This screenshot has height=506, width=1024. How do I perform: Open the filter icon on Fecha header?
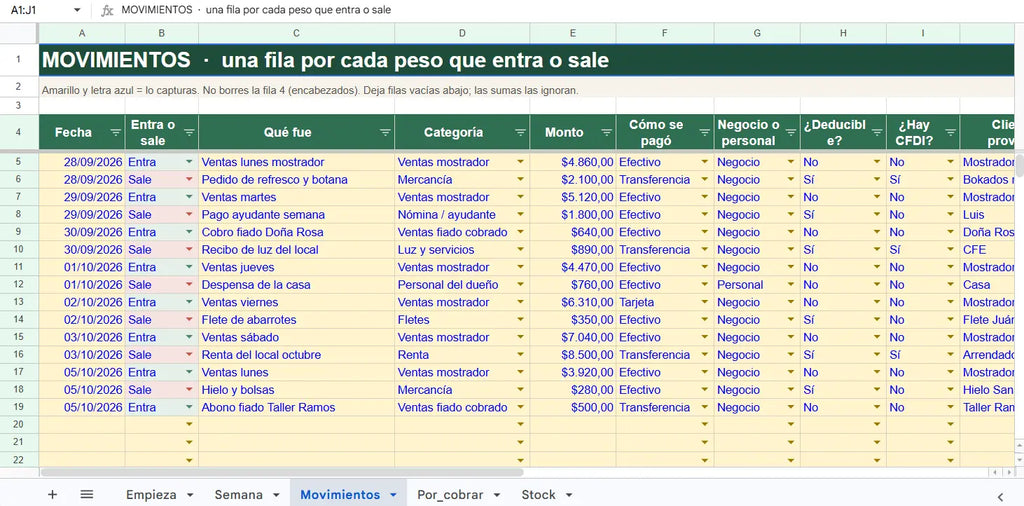tap(116, 133)
